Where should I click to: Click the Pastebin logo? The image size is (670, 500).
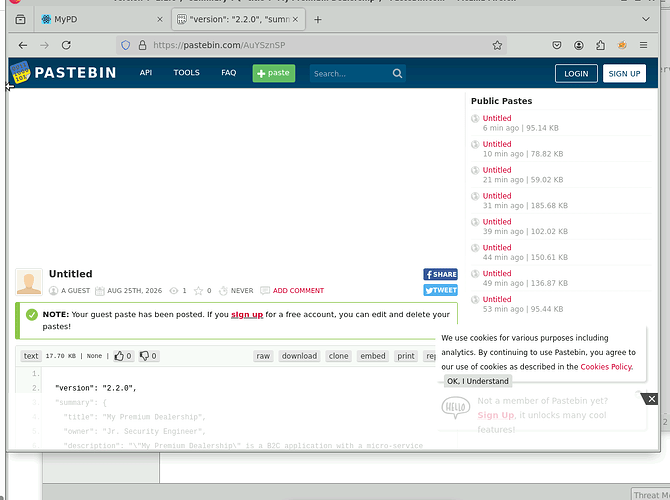point(63,73)
